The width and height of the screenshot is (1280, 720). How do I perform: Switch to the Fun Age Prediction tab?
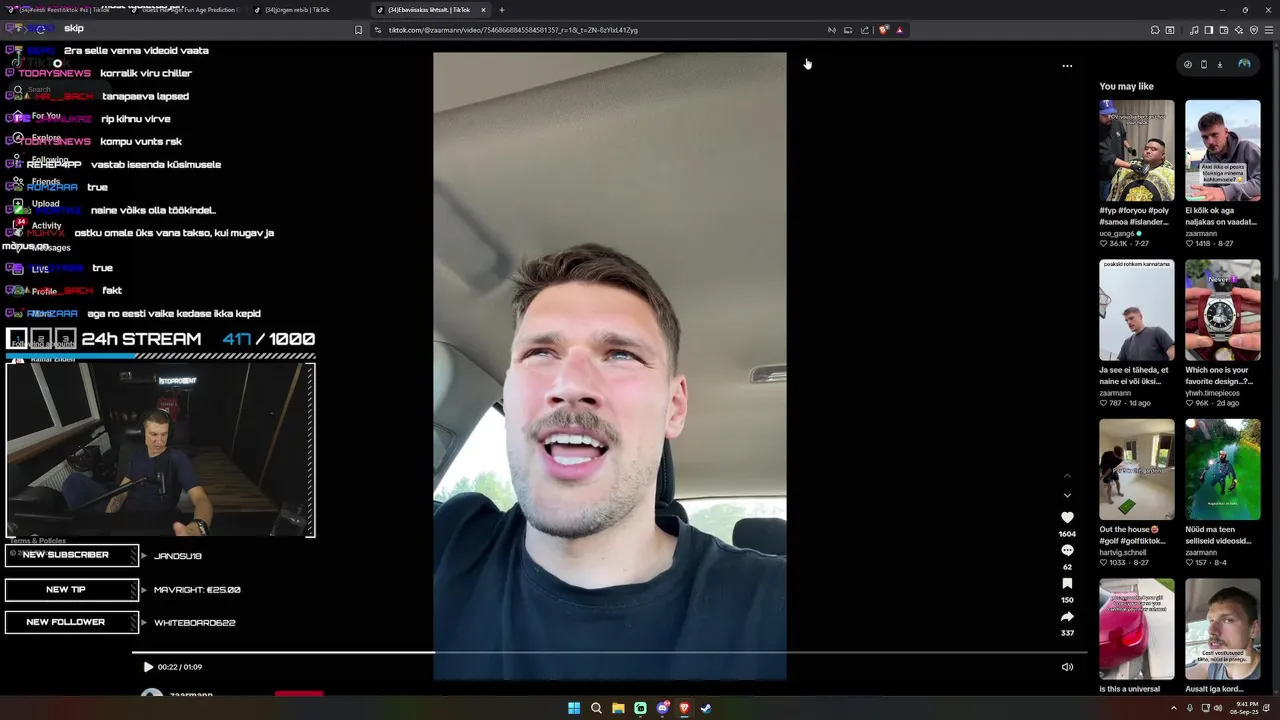point(184,10)
